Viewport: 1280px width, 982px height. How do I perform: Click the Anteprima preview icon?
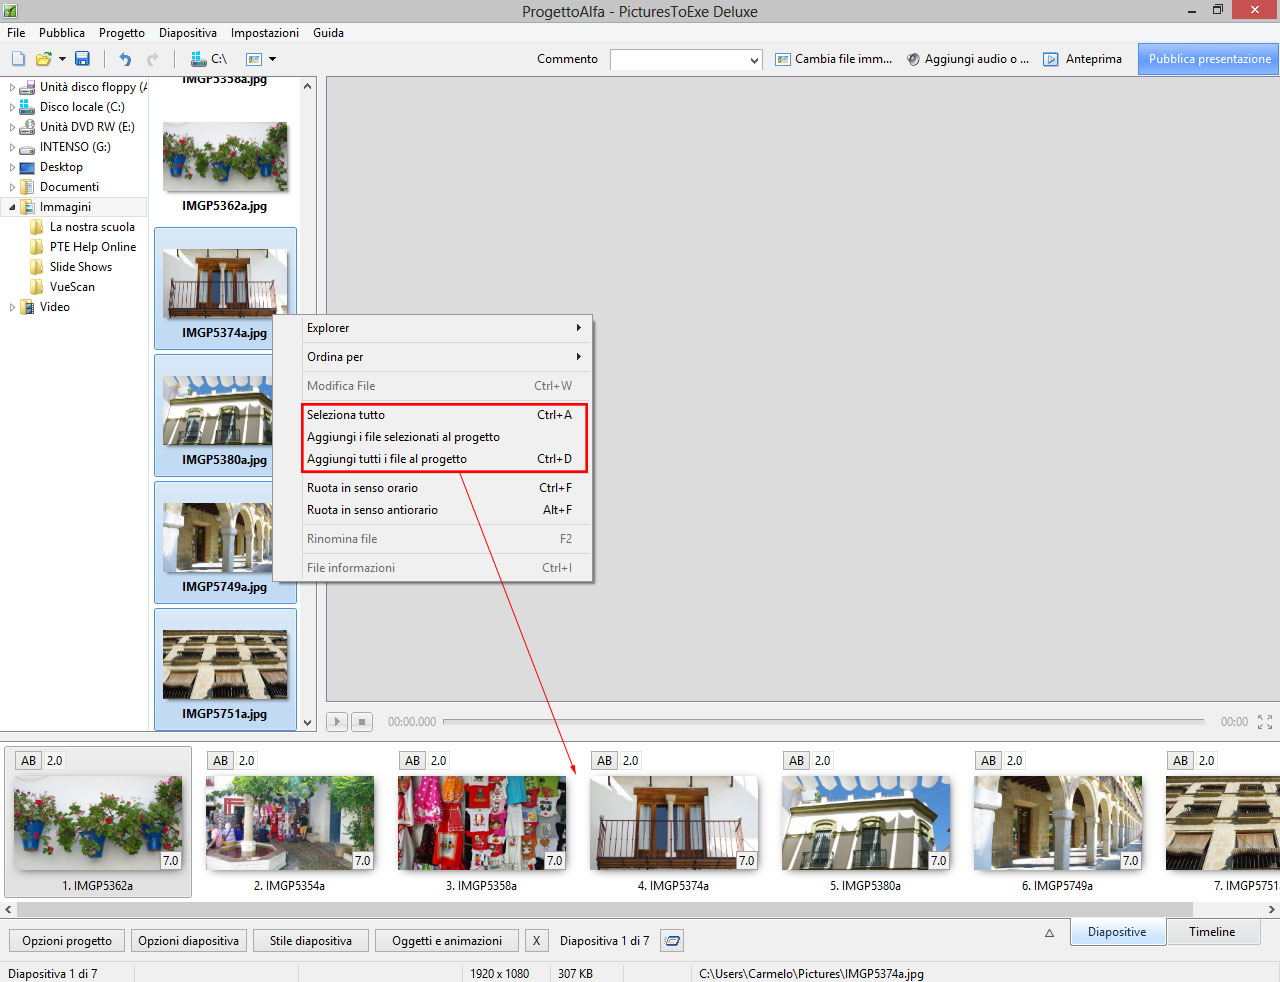tap(1051, 59)
